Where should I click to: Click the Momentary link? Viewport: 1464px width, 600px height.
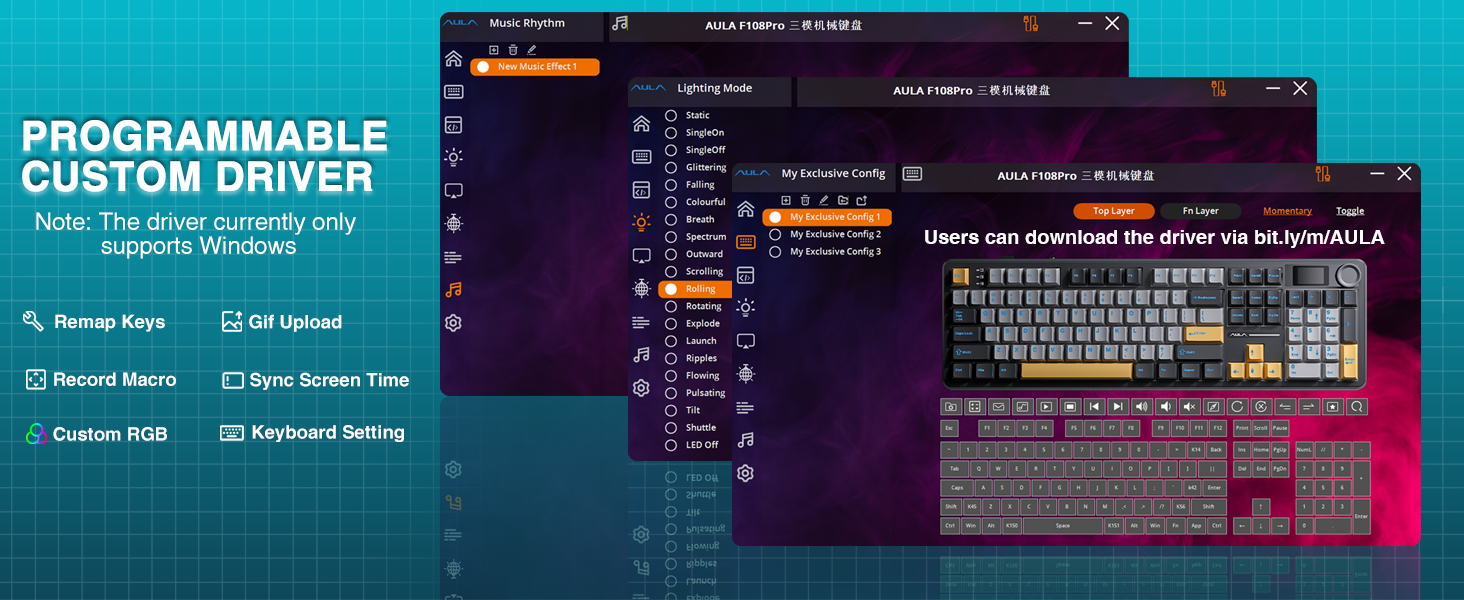[1287, 211]
